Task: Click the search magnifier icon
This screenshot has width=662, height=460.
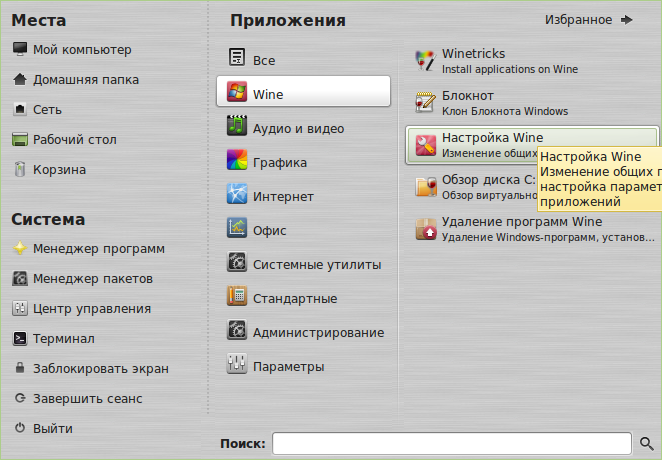Action: point(646,443)
